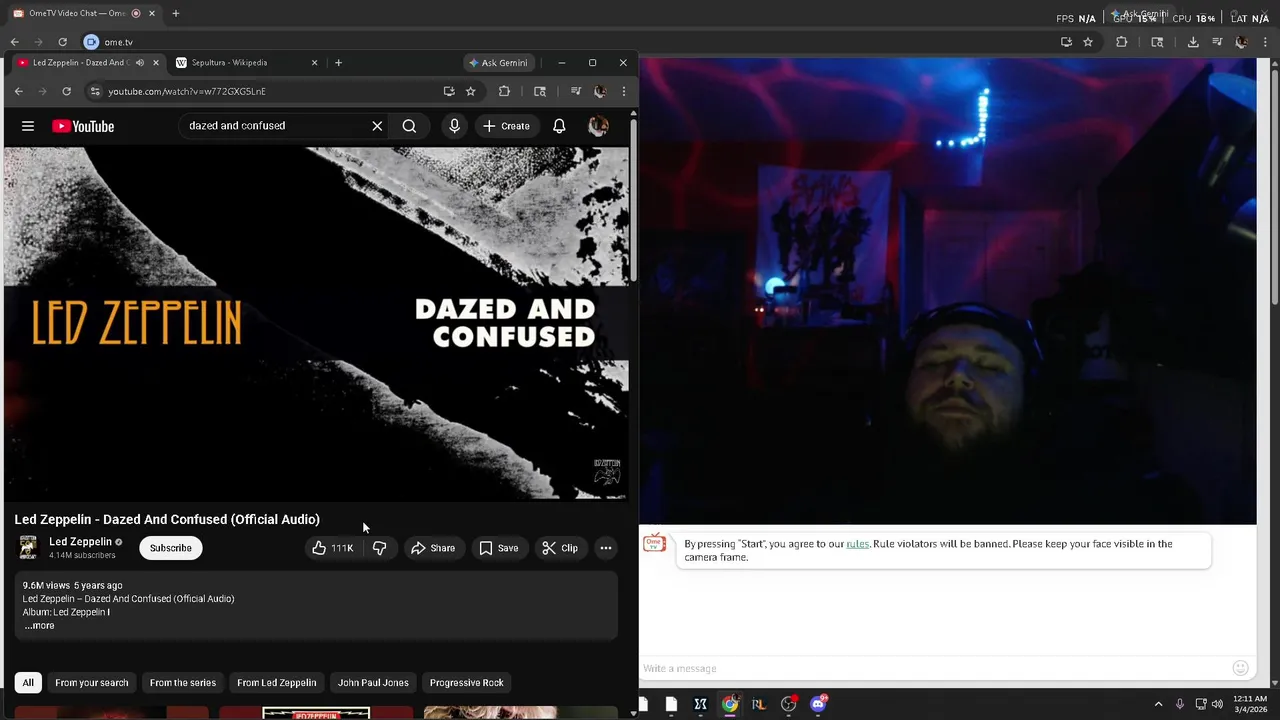This screenshot has width=1280, height=720.
Task: Select the From your search chip
Action: (92, 683)
